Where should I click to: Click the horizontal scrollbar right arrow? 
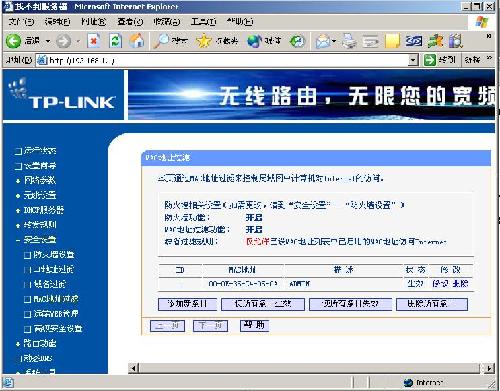coord(489,368)
